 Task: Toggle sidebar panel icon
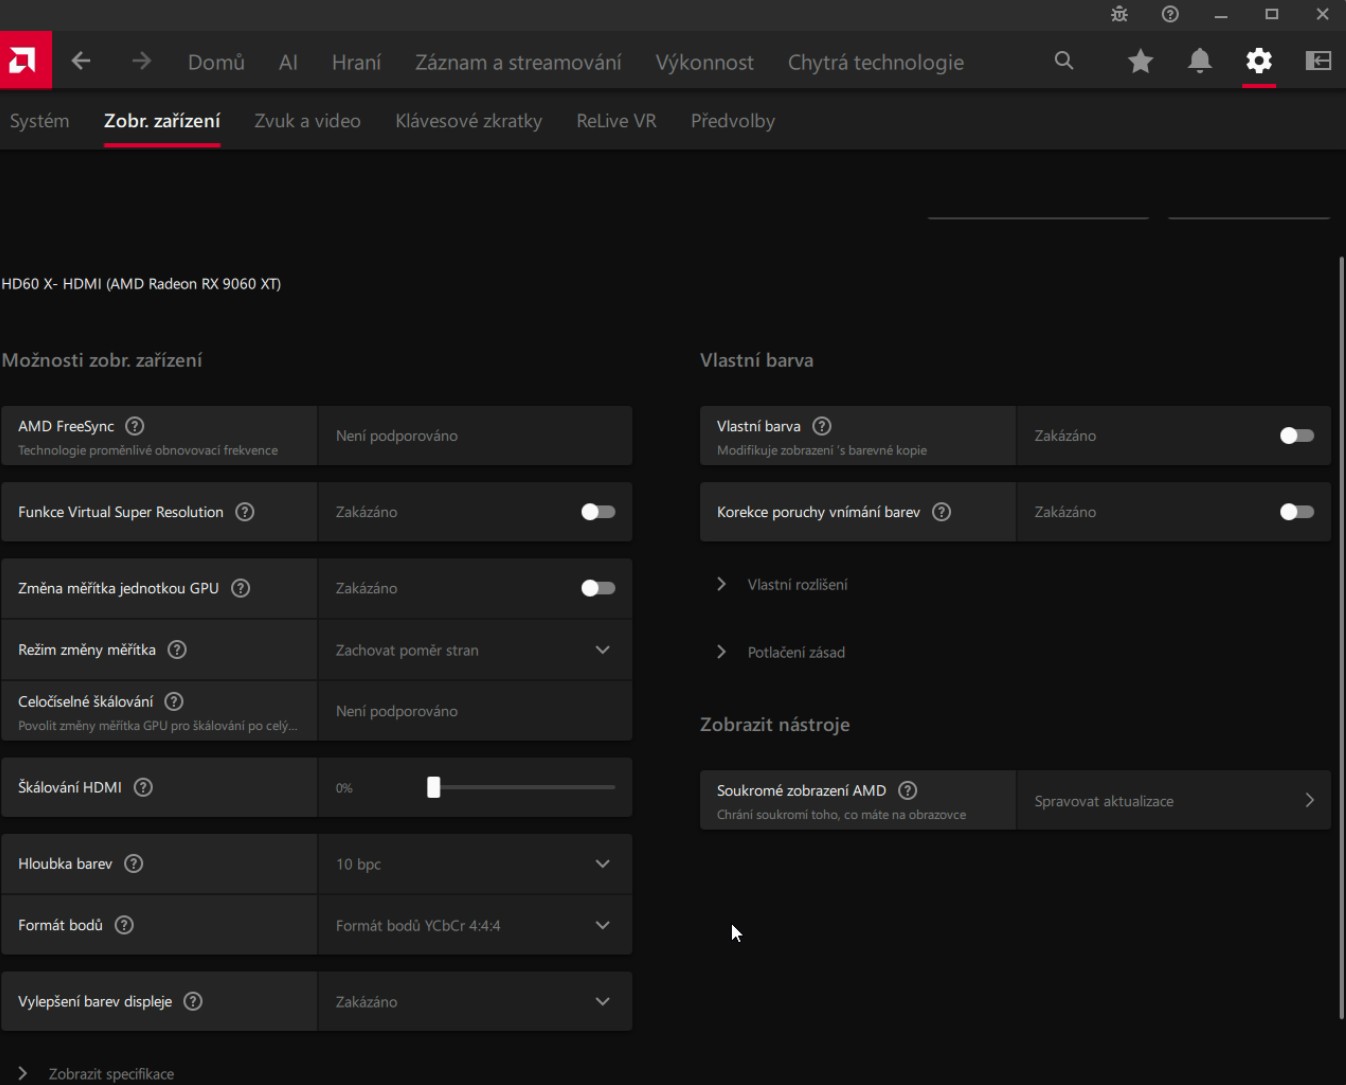tap(1319, 61)
